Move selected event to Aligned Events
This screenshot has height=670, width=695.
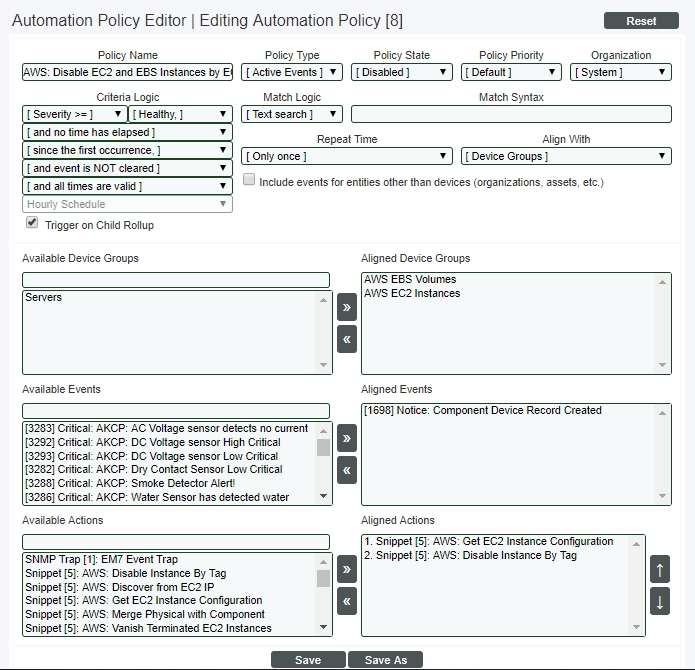click(x=347, y=437)
